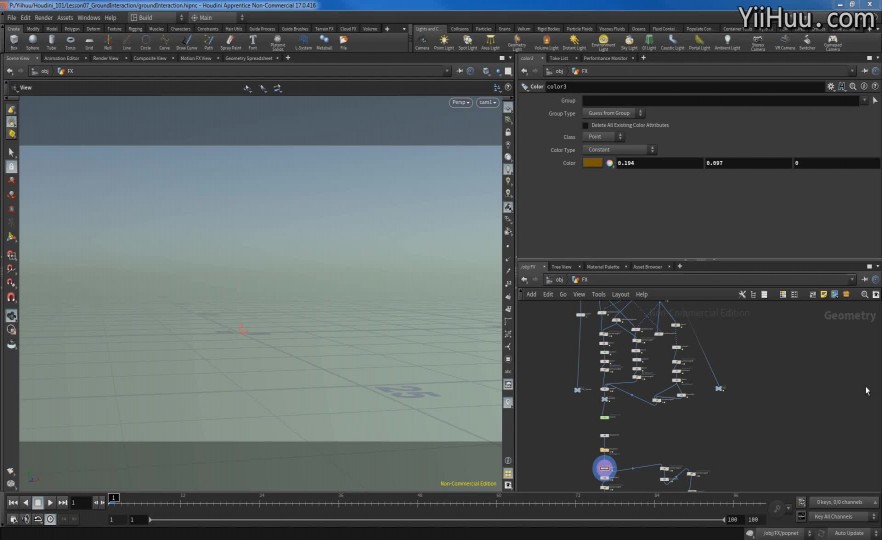Create an Ambient Light

tap(727, 43)
